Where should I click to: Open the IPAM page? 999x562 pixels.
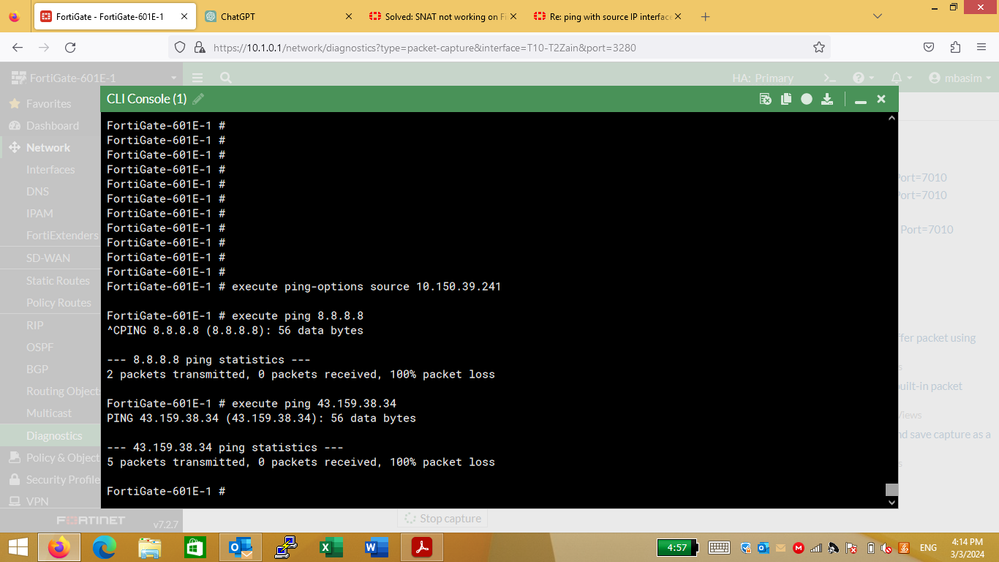[x=40, y=213]
